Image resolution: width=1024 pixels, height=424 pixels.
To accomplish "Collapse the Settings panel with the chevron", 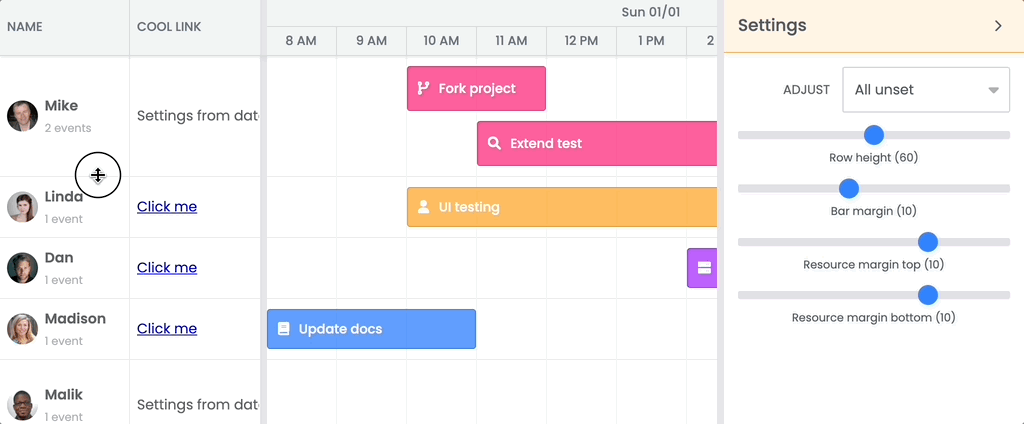I will click(x=997, y=26).
